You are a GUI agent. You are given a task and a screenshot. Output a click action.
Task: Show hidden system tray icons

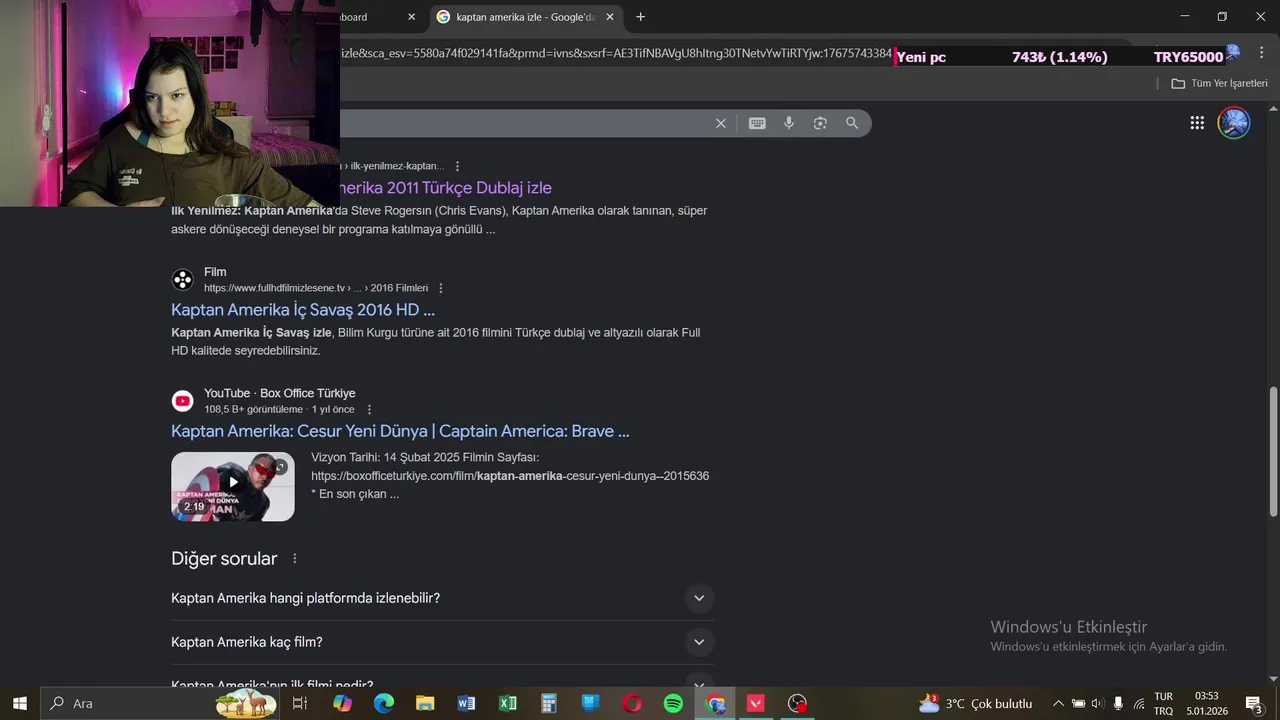coord(1058,703)
